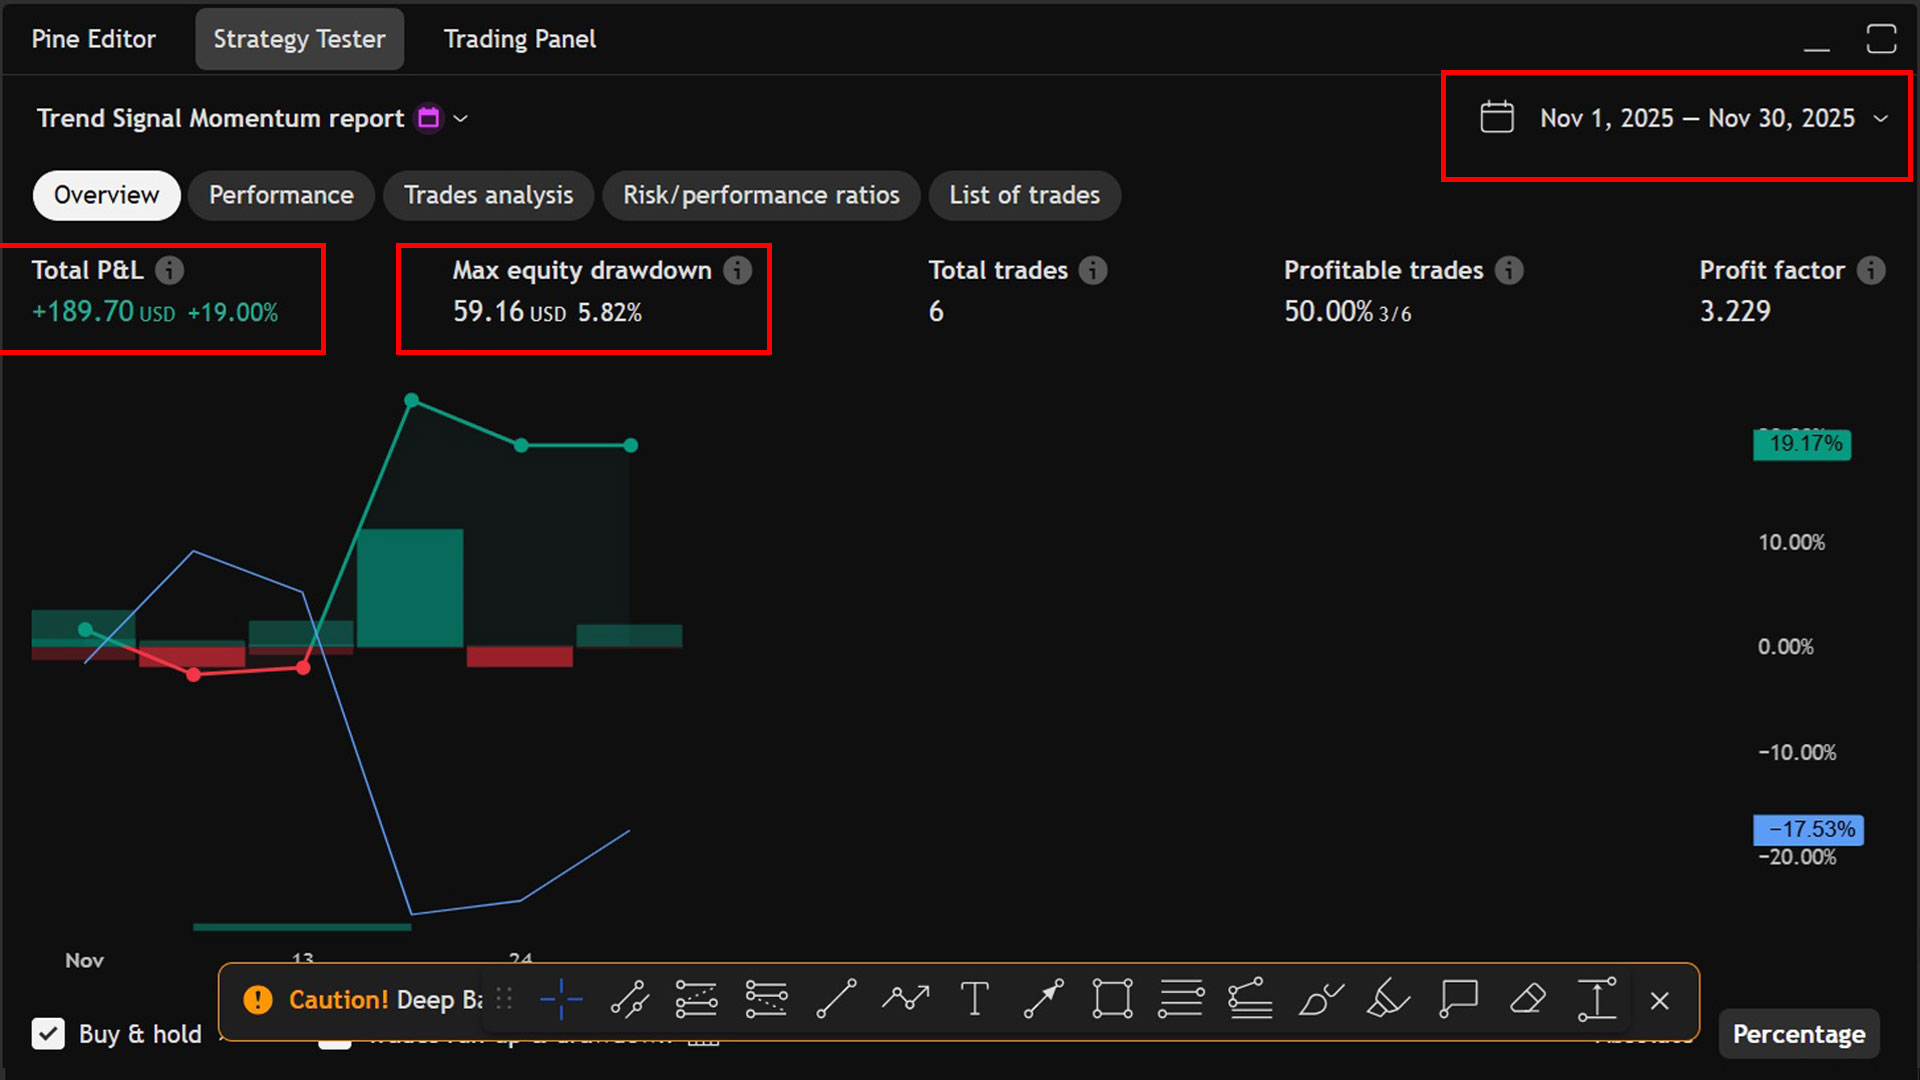Image resolution: width=1920 pixels, height=1080 pixels.
Task: Activate the brush drawing tool
Action: pos(1320,999)
